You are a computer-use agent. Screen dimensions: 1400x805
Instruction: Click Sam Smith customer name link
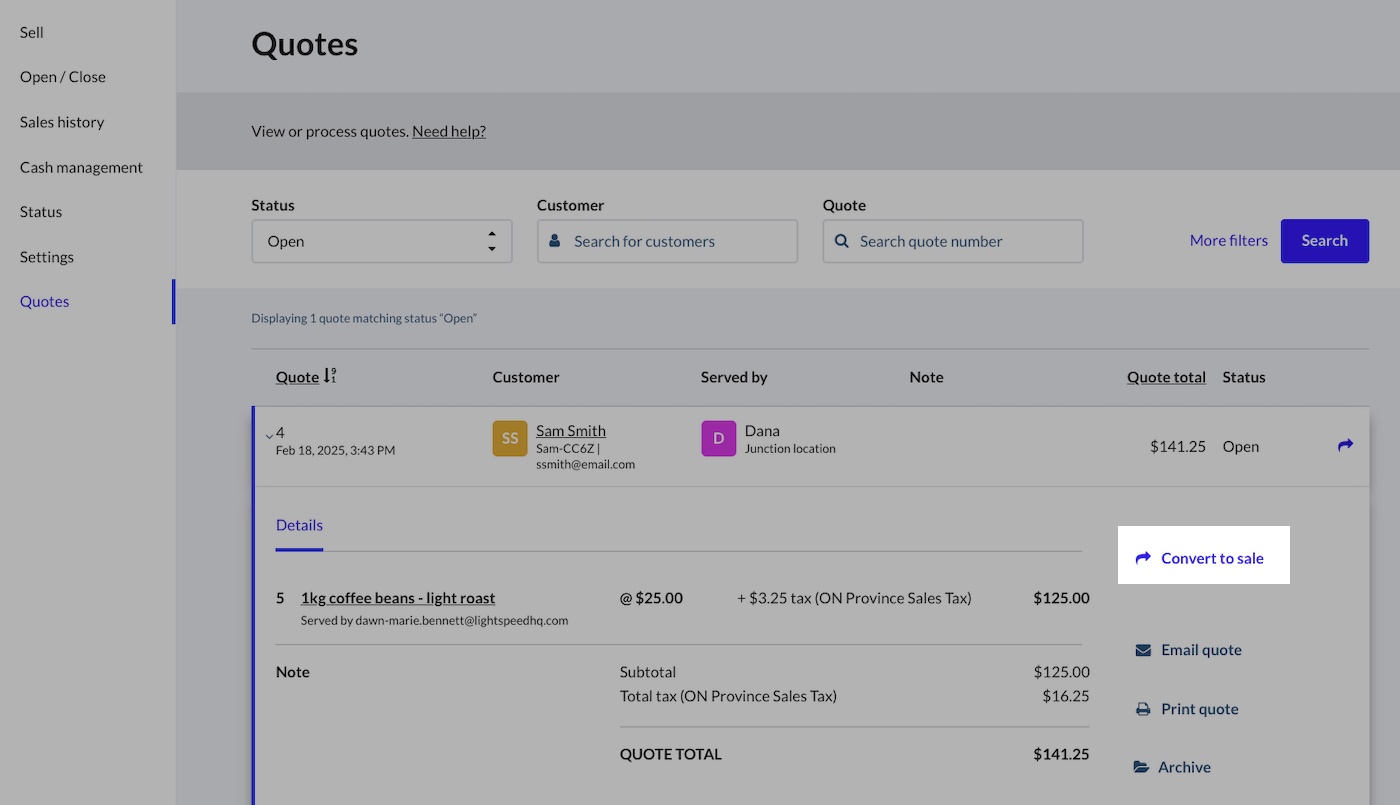[x=570, y=430]
